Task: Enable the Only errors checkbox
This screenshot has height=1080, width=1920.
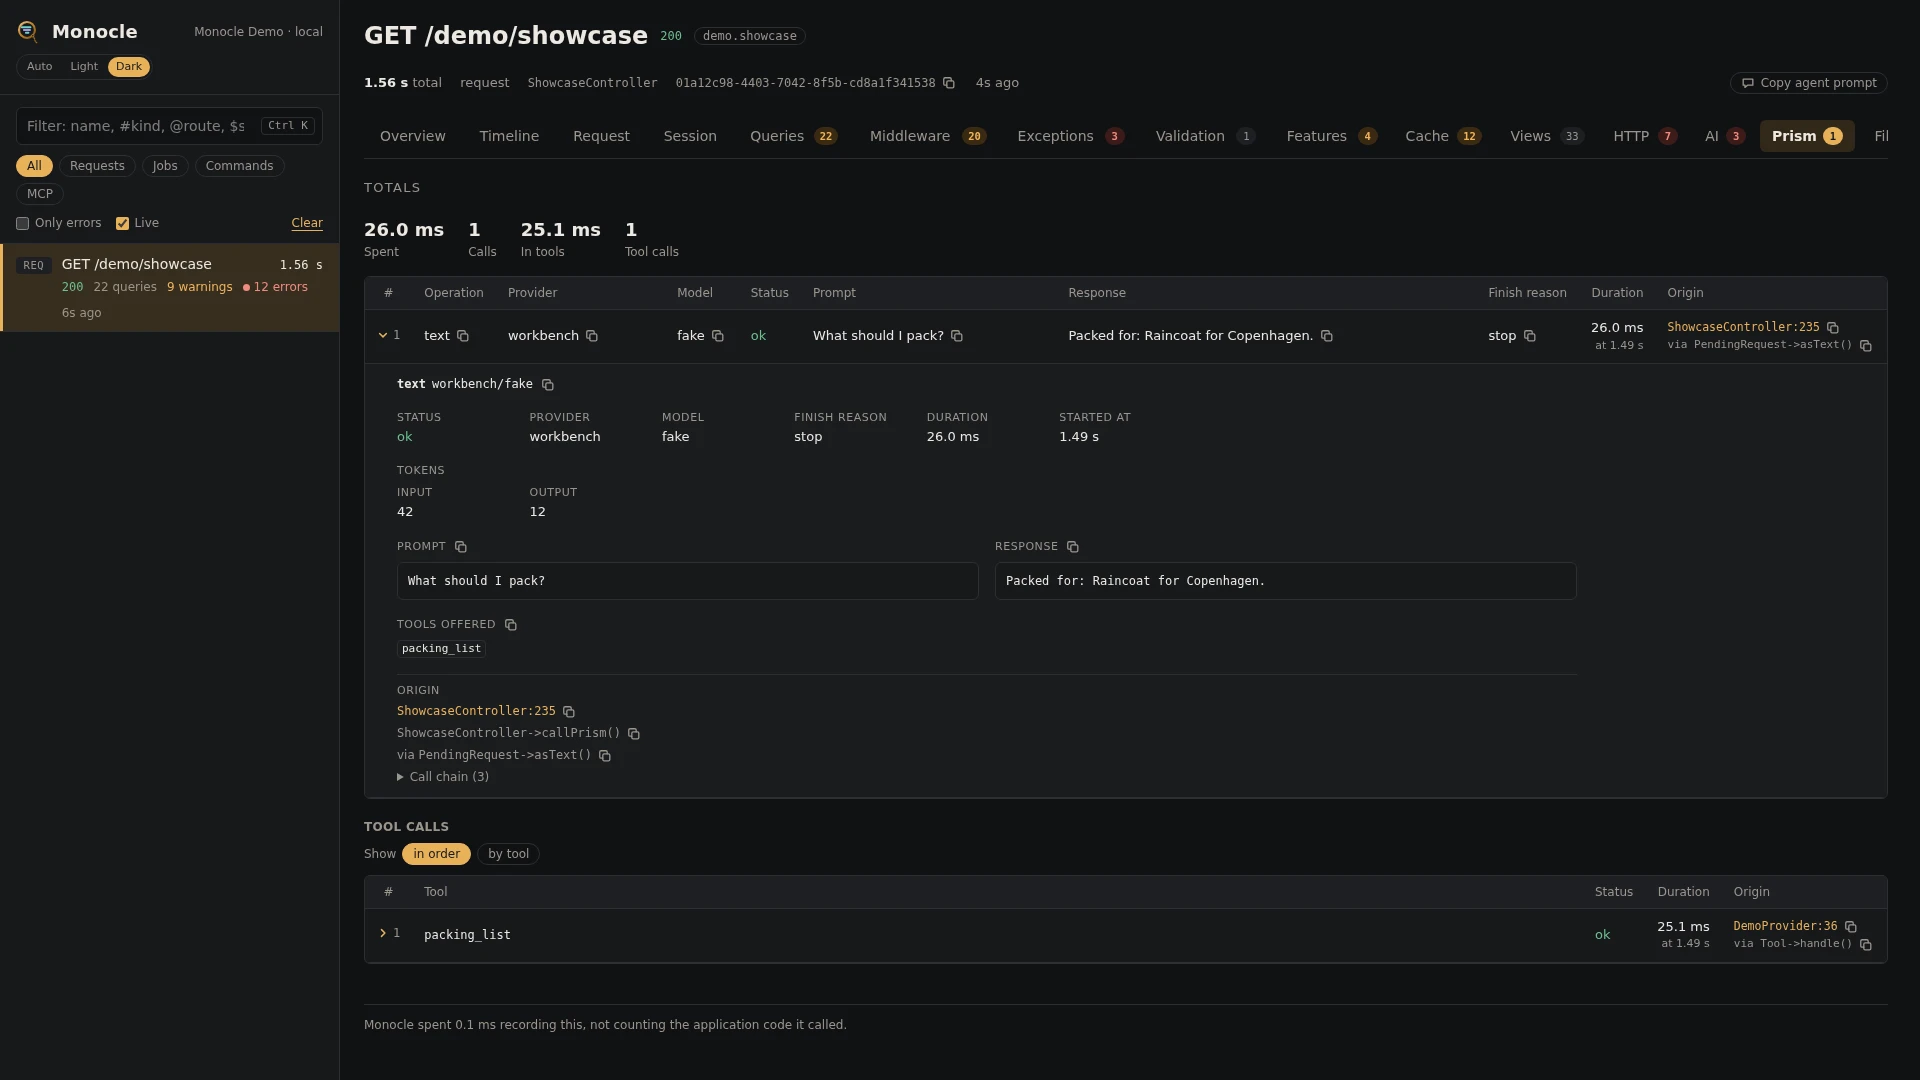Action: tap(22, 224)
